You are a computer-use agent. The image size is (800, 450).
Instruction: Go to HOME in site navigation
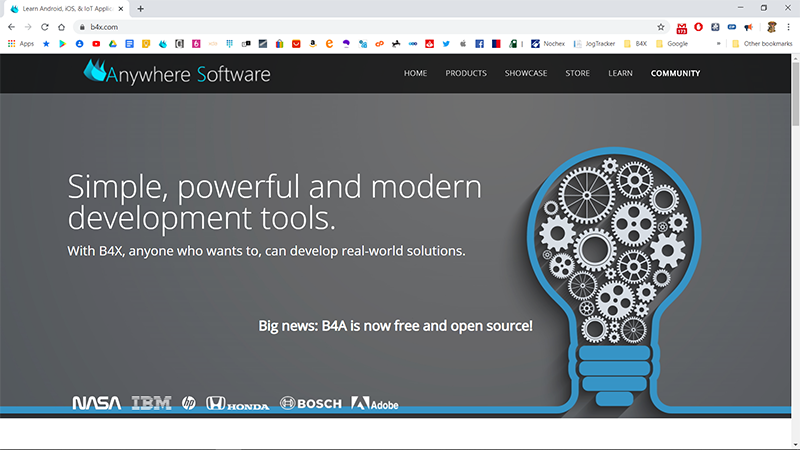coord(415,73)
